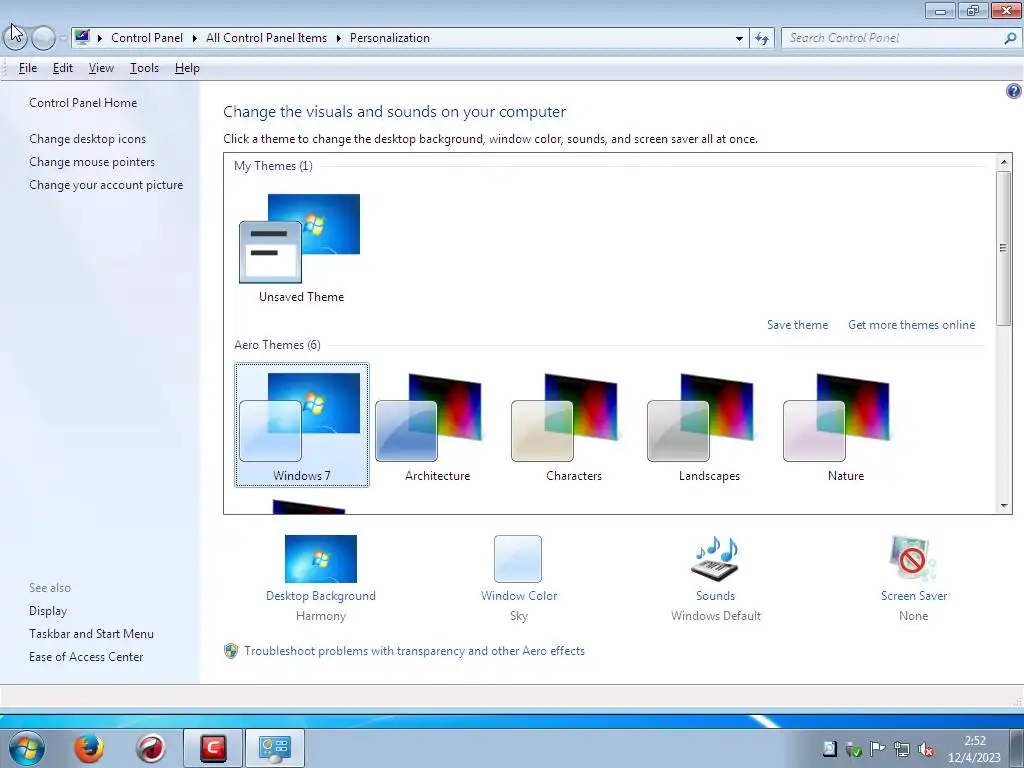
Task: Click the Control Panel Home link
Action: point(83,103)
